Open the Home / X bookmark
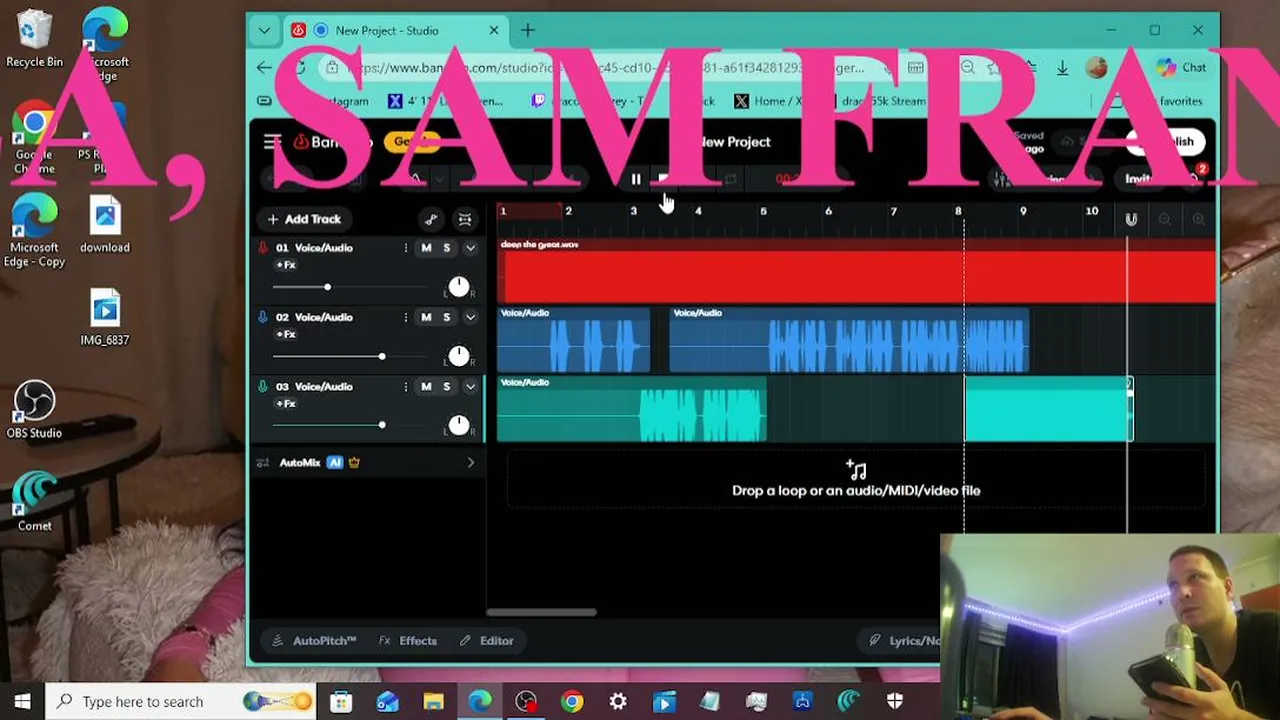The image size is (1280, 720). coord(767,101)
